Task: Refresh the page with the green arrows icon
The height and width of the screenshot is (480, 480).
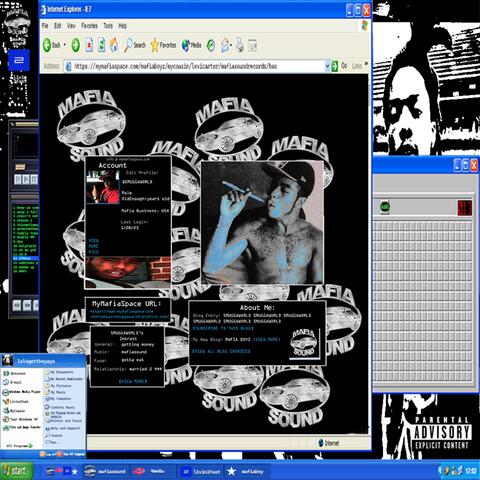Action: pos(102,45)
